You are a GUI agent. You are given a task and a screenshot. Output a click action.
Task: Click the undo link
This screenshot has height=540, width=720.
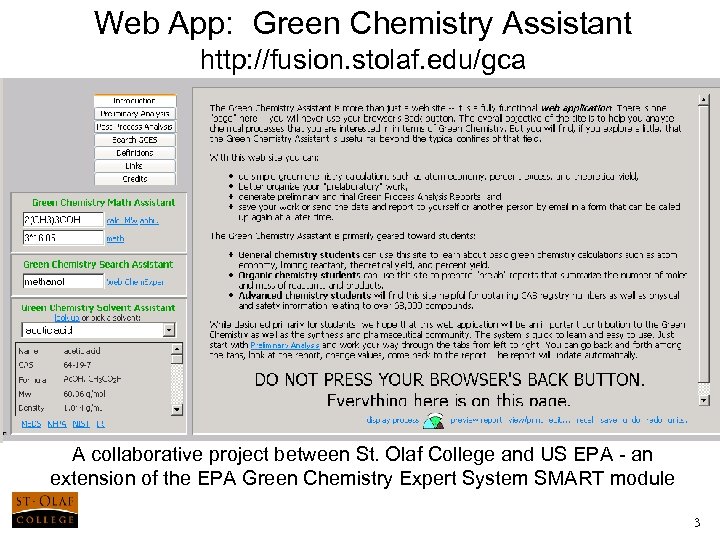(x=631, y=420)
